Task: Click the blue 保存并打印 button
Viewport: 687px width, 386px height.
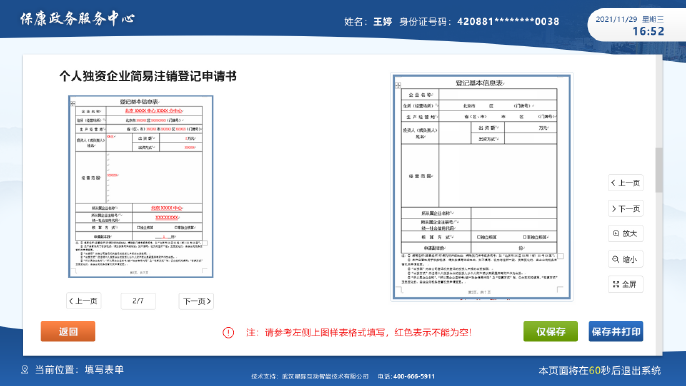Action: [616, 331]
